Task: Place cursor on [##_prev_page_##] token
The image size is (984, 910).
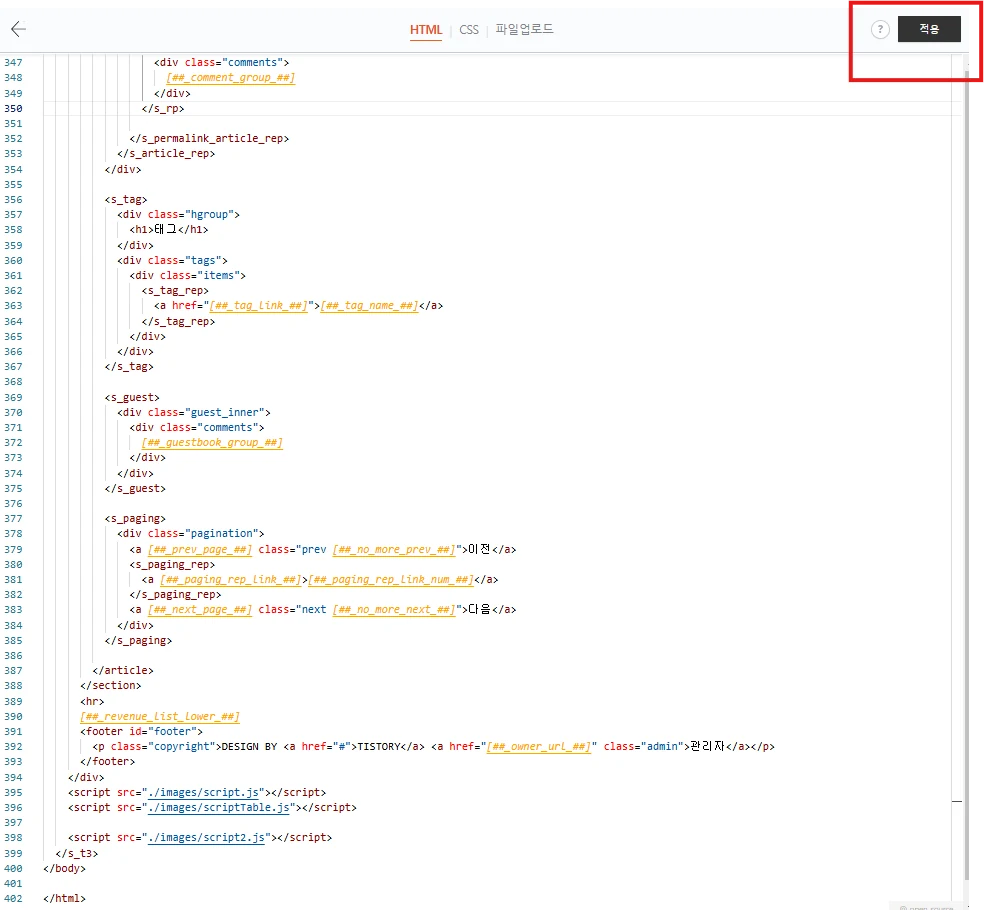Action: pos(200,549)
